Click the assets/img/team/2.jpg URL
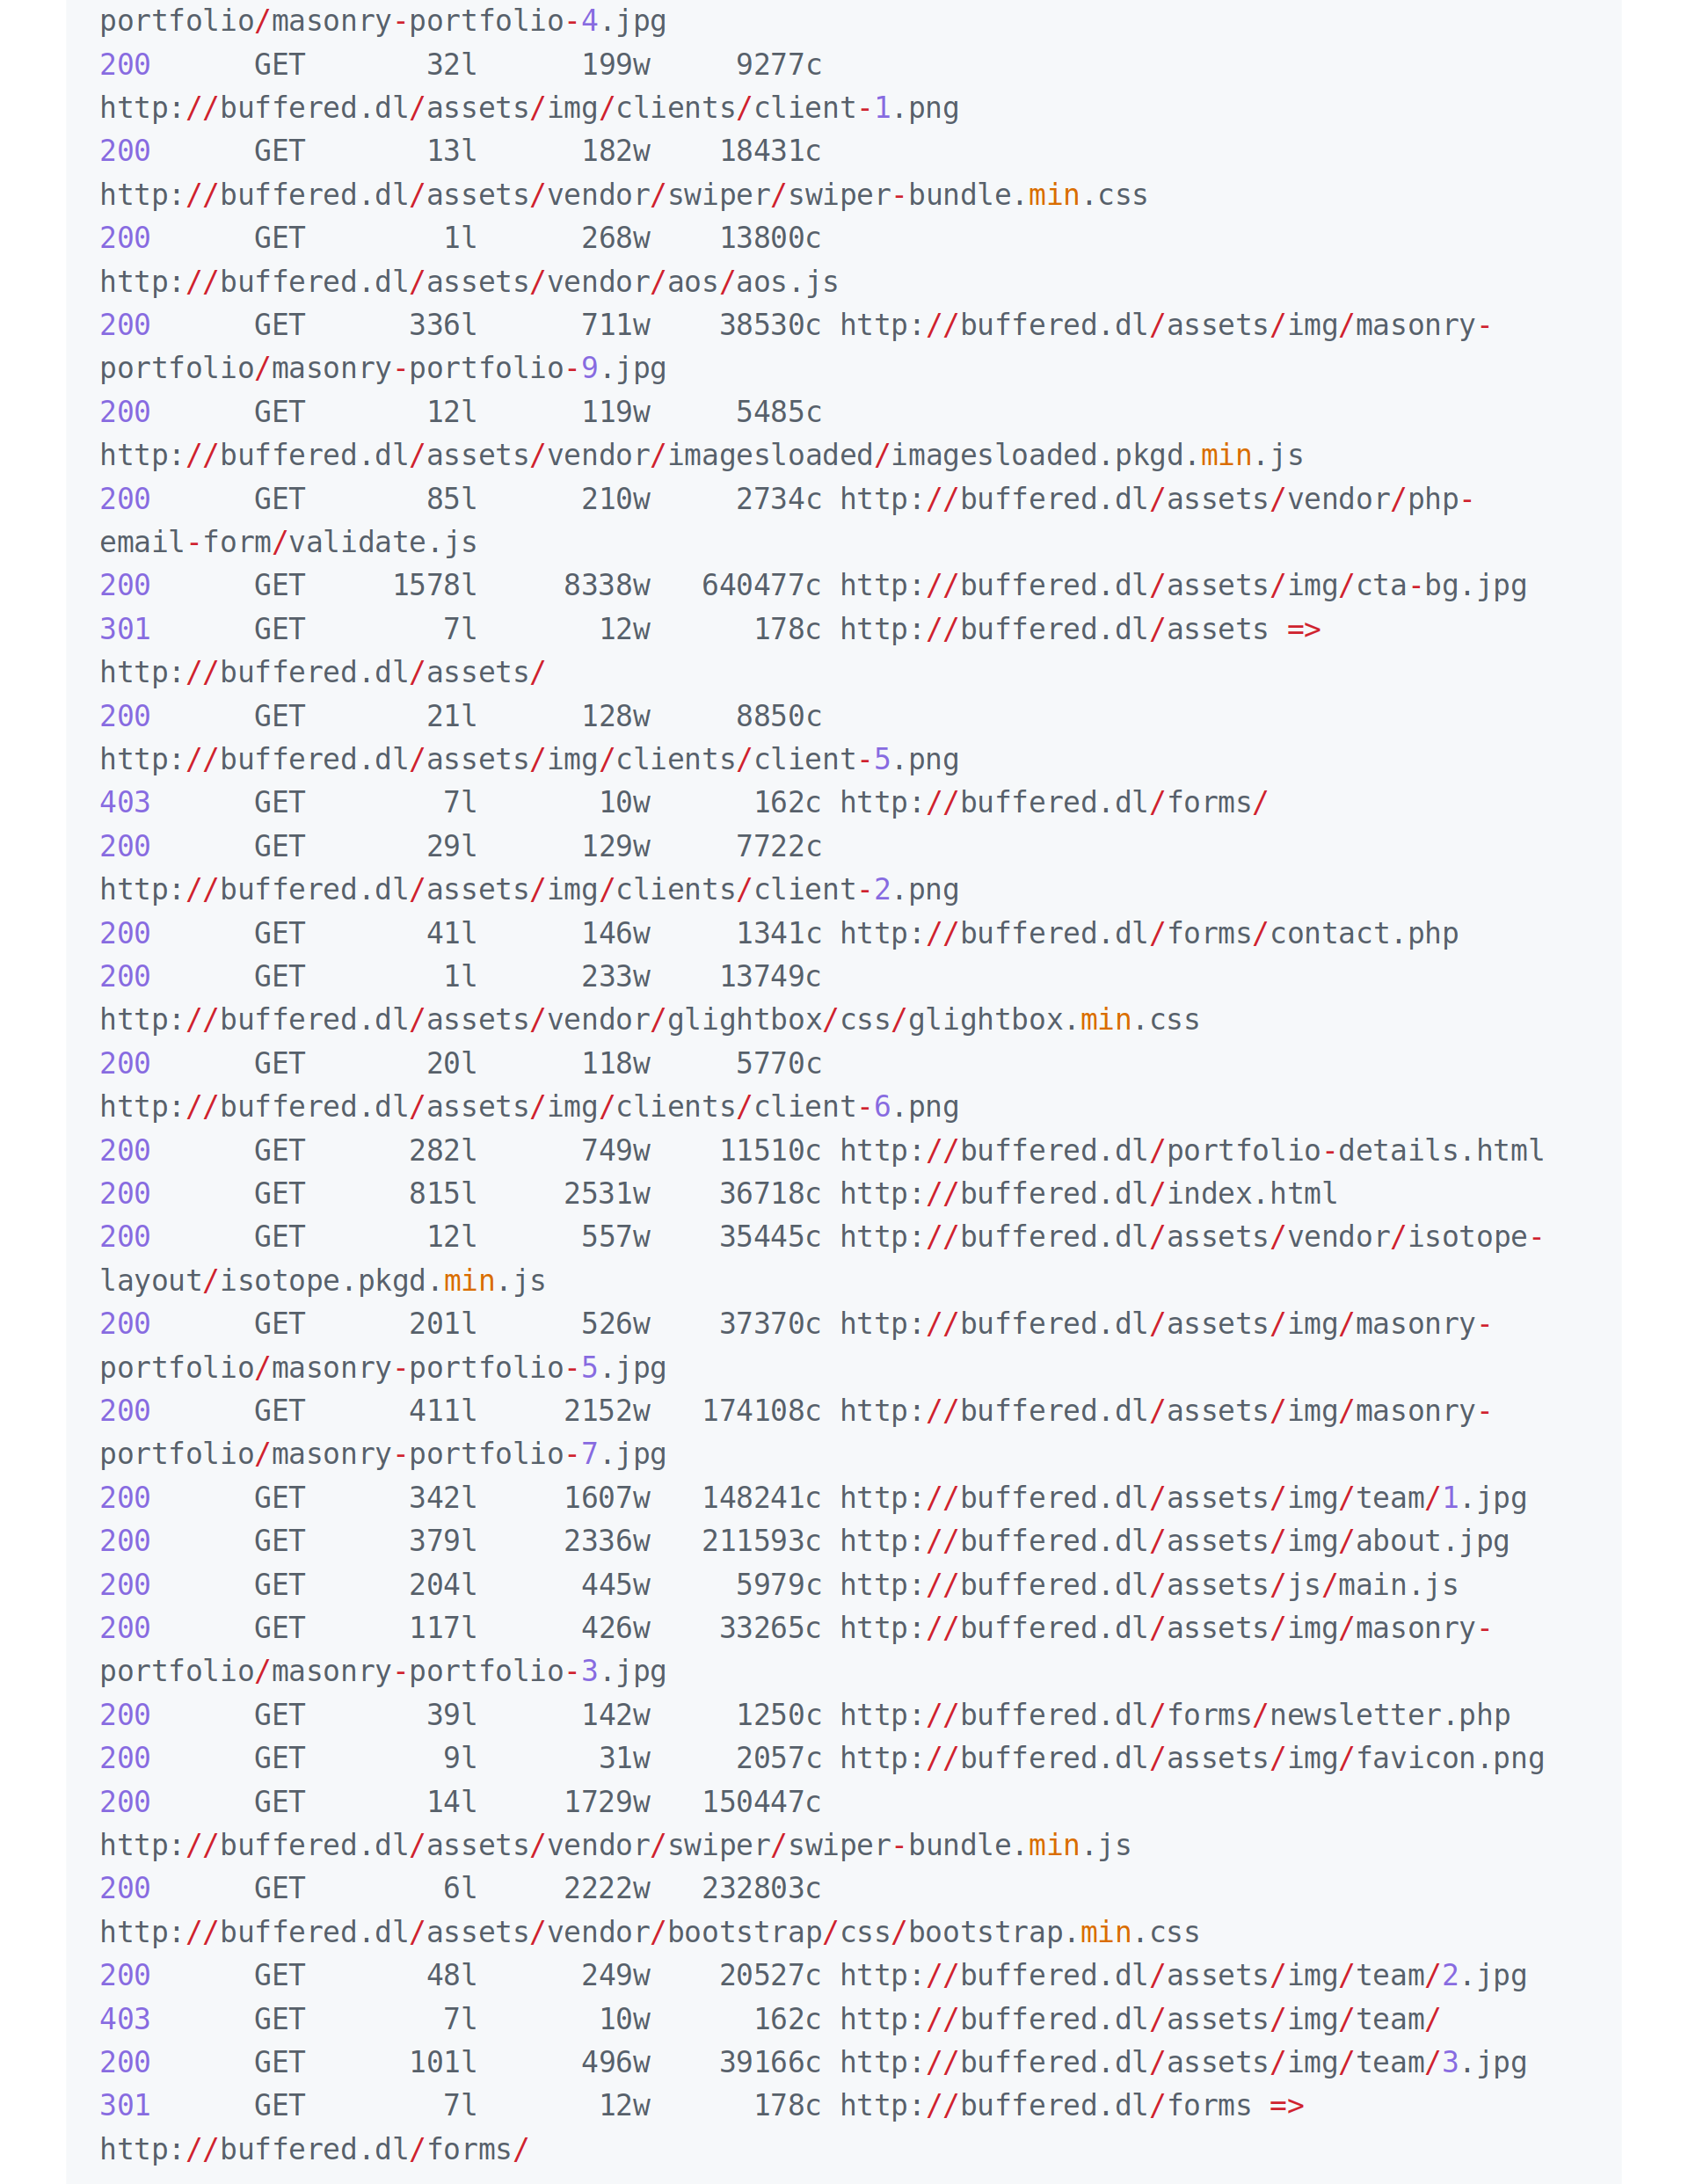Viewport: 1688px width, 2184px height. tap(1183, 1976)
